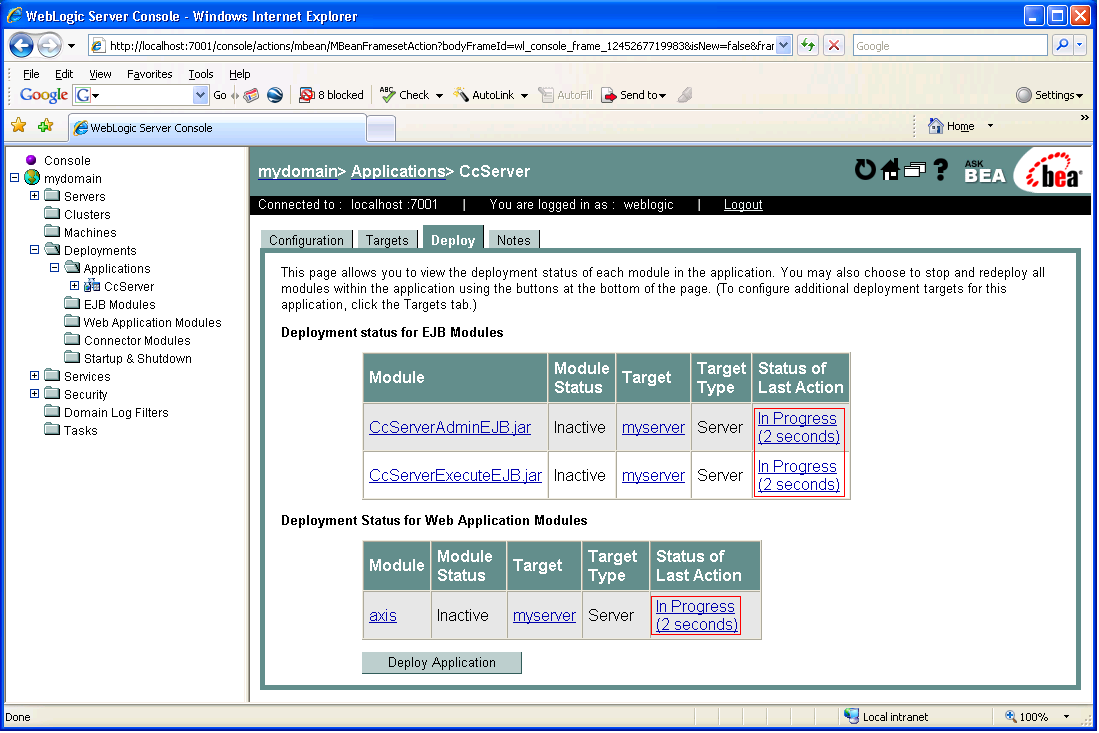Switch to the Configuration tab
Viewport: 1099px width, 733px height.
coord(305,240)
